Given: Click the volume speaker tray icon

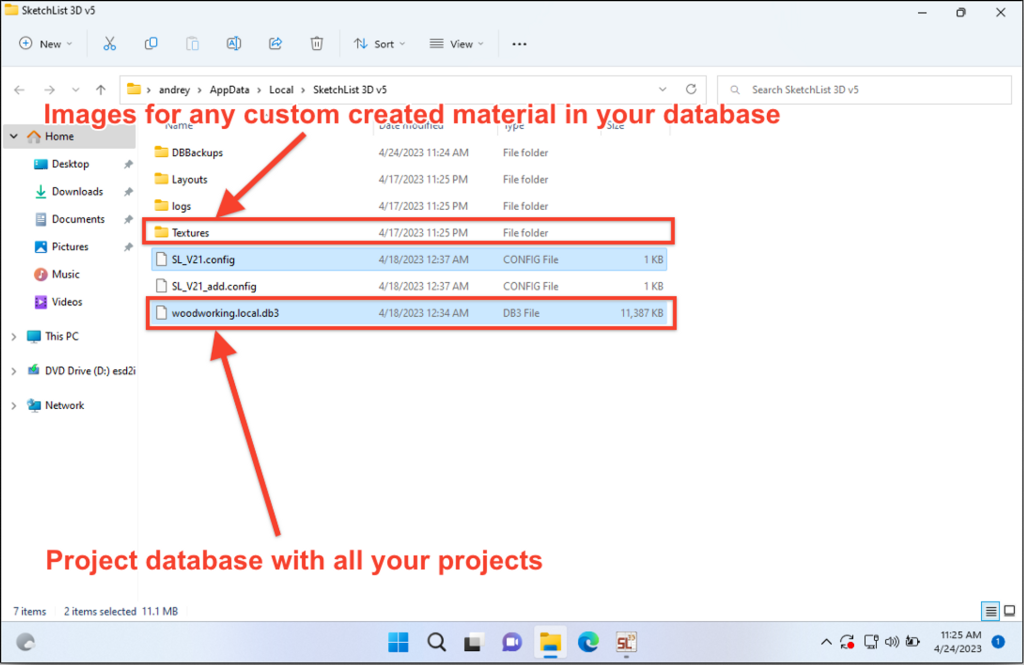Looking at the screenshot, I should point(891,642).
